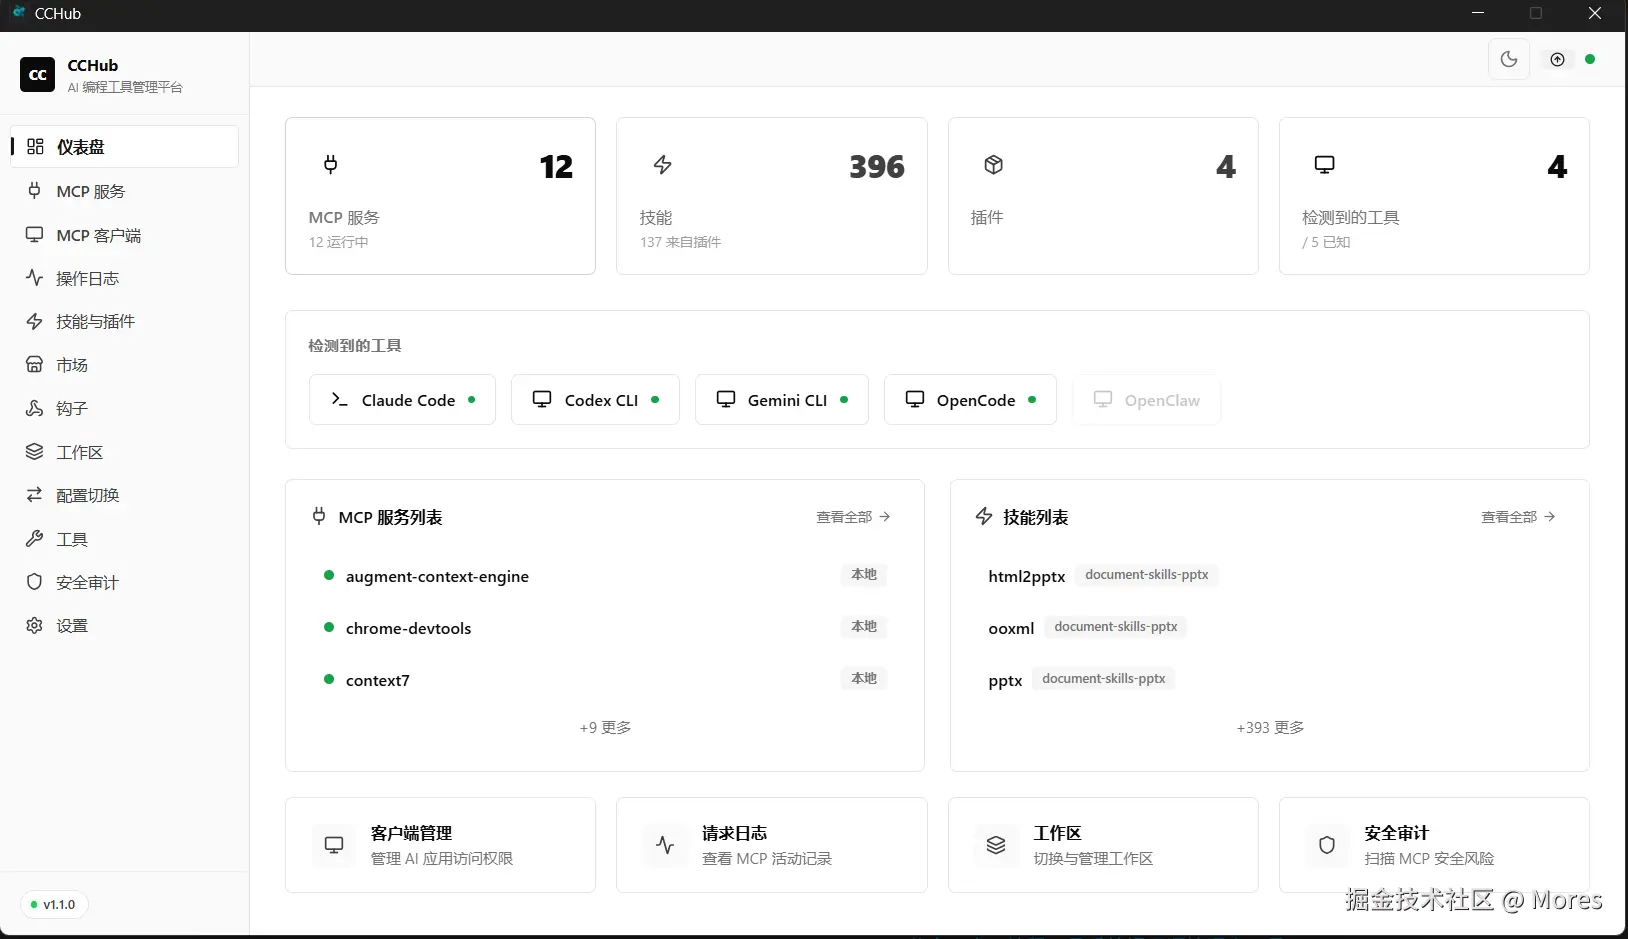Image resolution: width=1628 pixels, height=939 pixels.
Task: Click the green online indicator in the top-right
Action: coord(1590,59)
